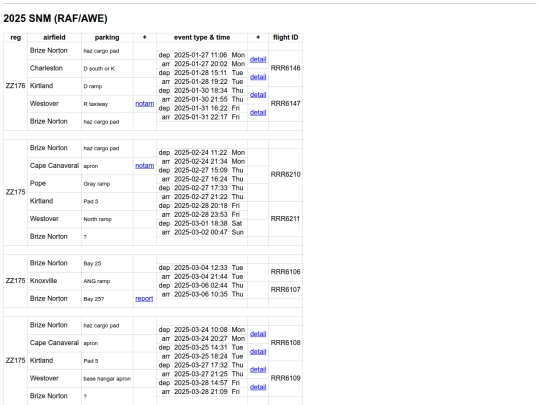Open detail link for 2025-03-28 14:57 departure
This screenshot has height=405, width=540.
point(258,387)
